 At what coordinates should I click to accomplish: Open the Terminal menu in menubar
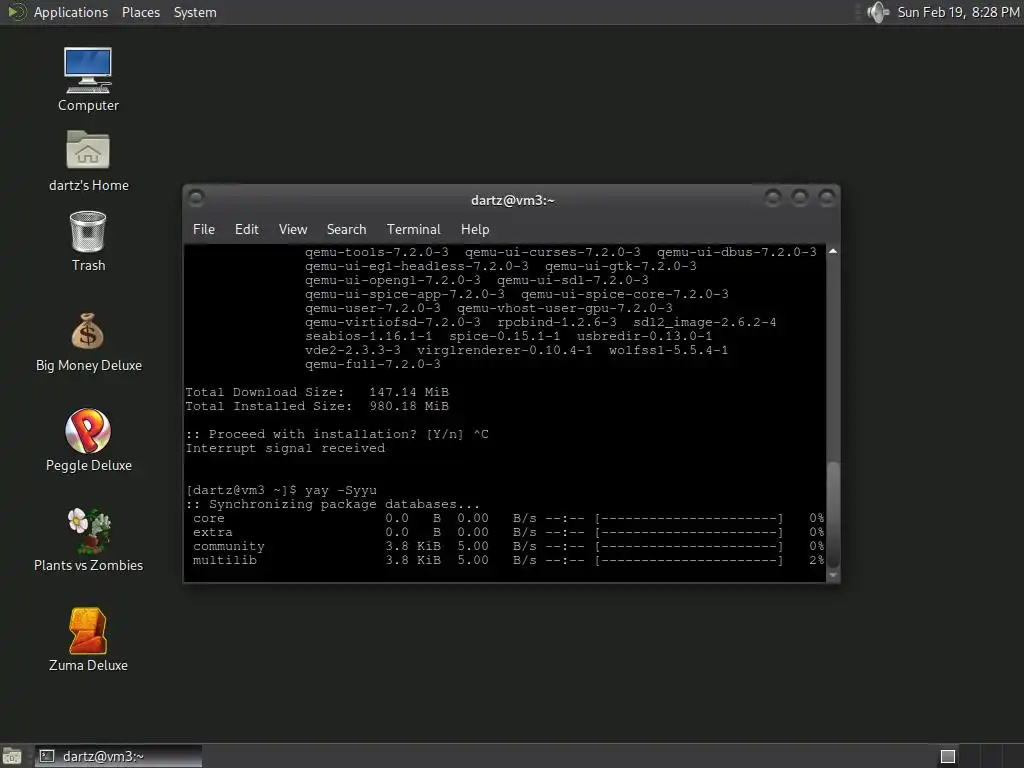click(x=413, y=229)
